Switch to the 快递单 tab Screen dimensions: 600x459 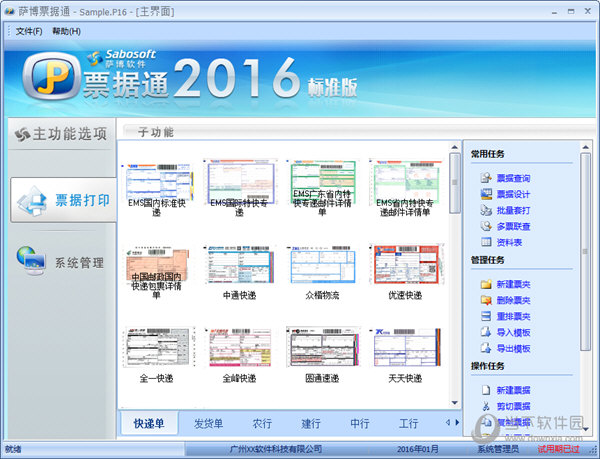[x=149, y=423]
